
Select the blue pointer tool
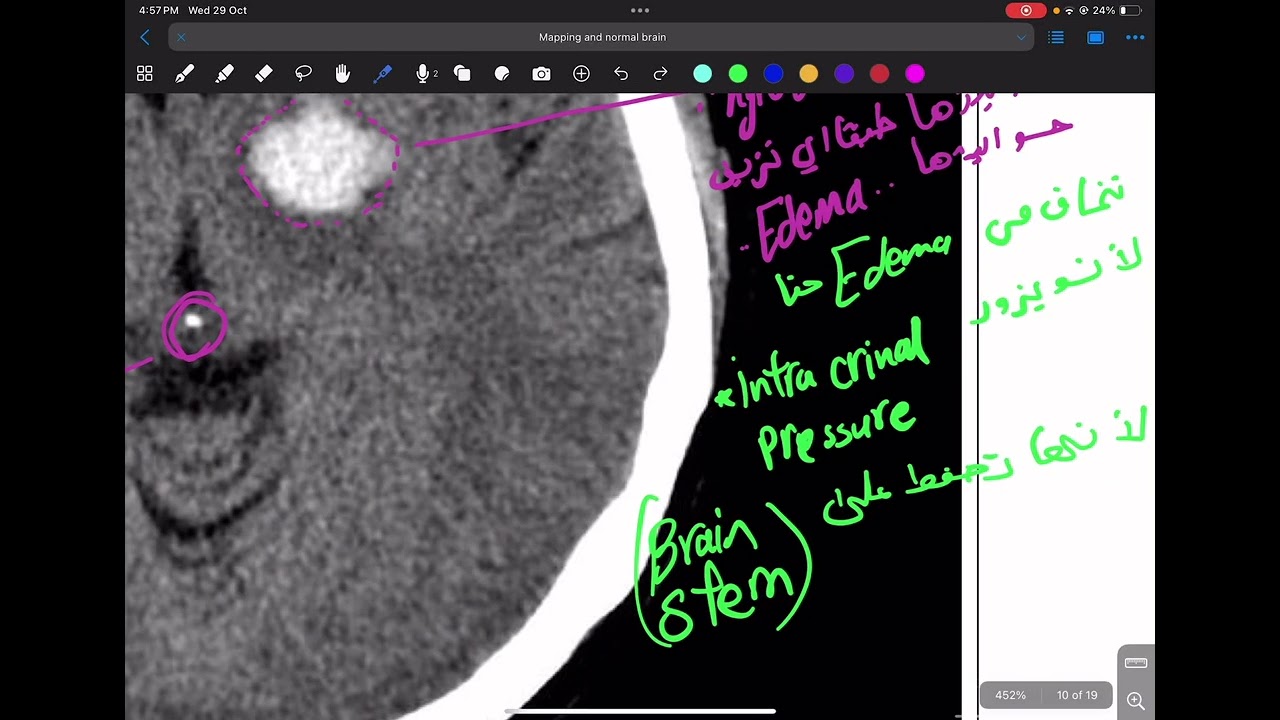[x=382, y=73]
